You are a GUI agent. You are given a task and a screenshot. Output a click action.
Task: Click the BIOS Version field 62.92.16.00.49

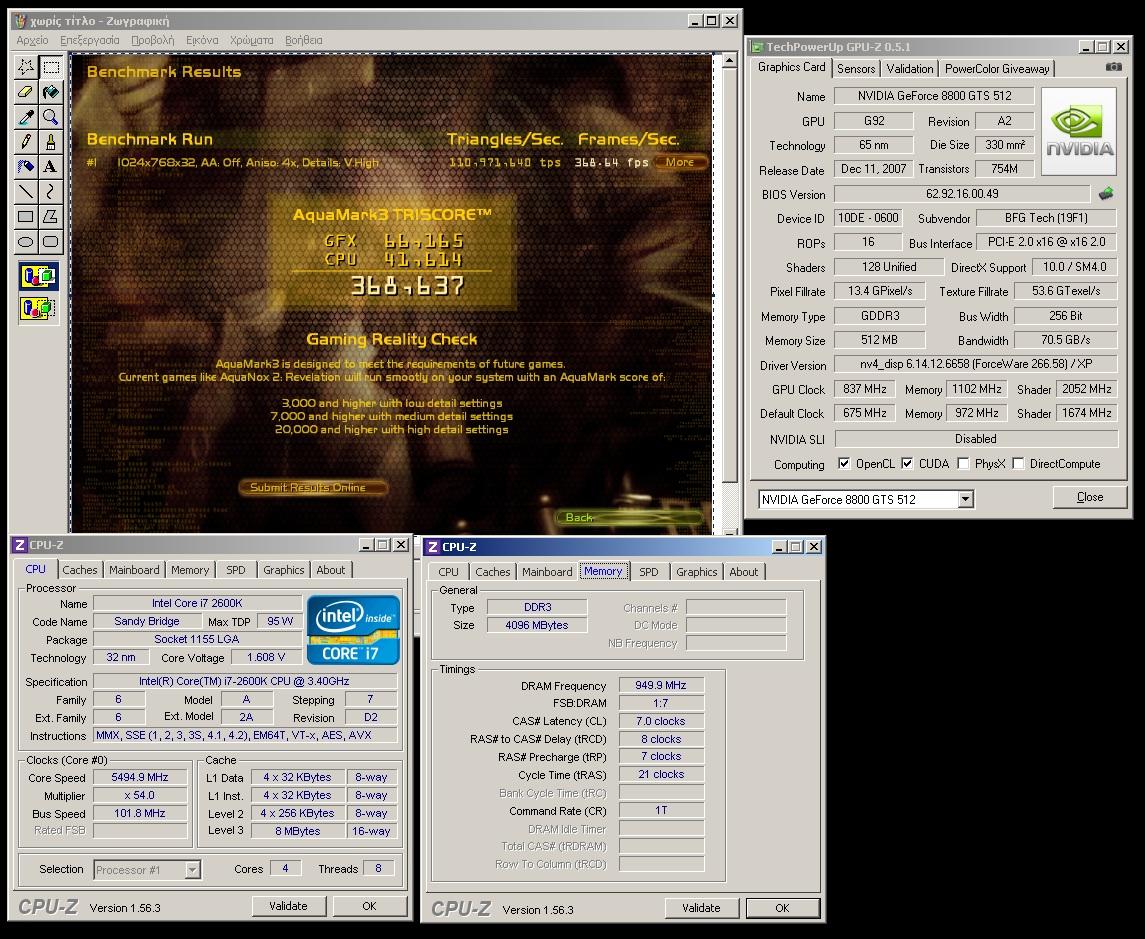962,193
